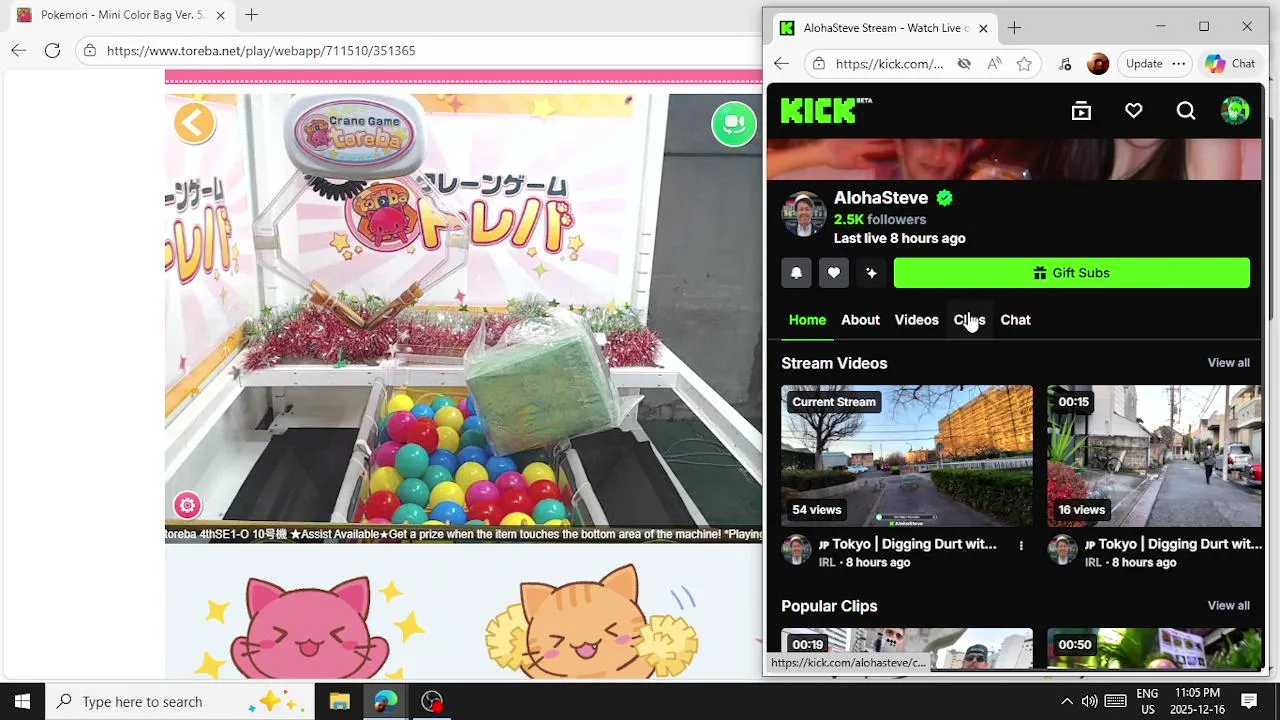Click the Kick page vertical scrollbar
Screen dimensions: 1280x720
pyautogui.click(x=1265, y=375)
